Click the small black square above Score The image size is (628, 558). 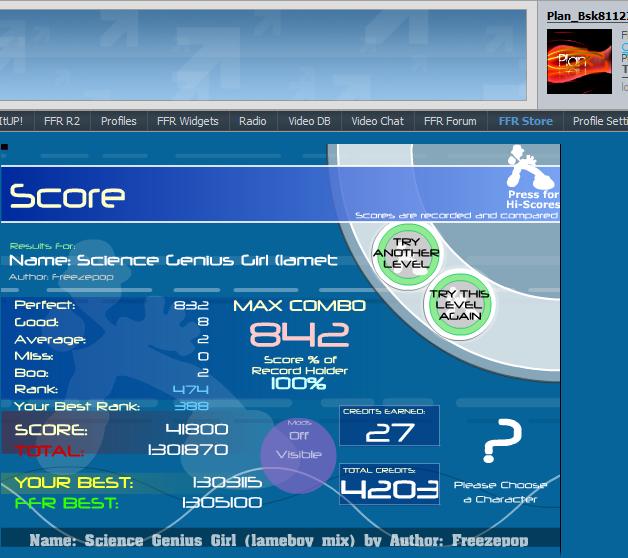(x=4, y=147)
